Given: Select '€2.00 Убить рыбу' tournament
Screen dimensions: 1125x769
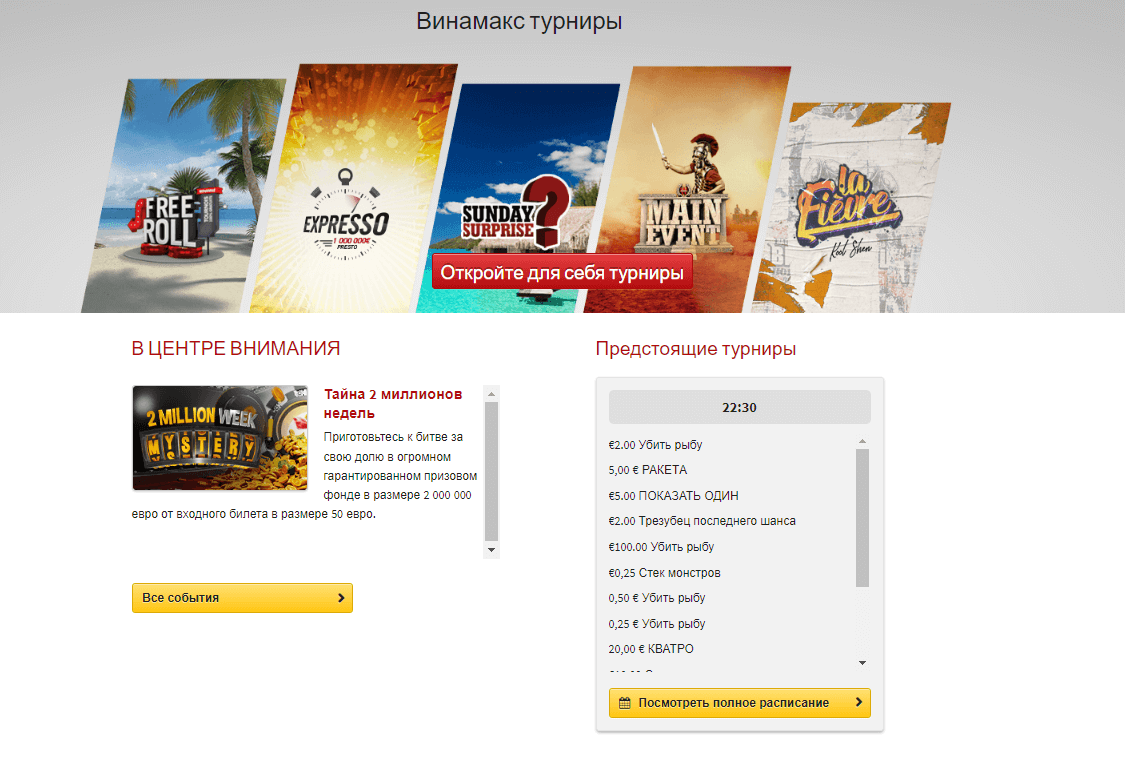Looking at the screenshot, I should click(x=655, y=445).
